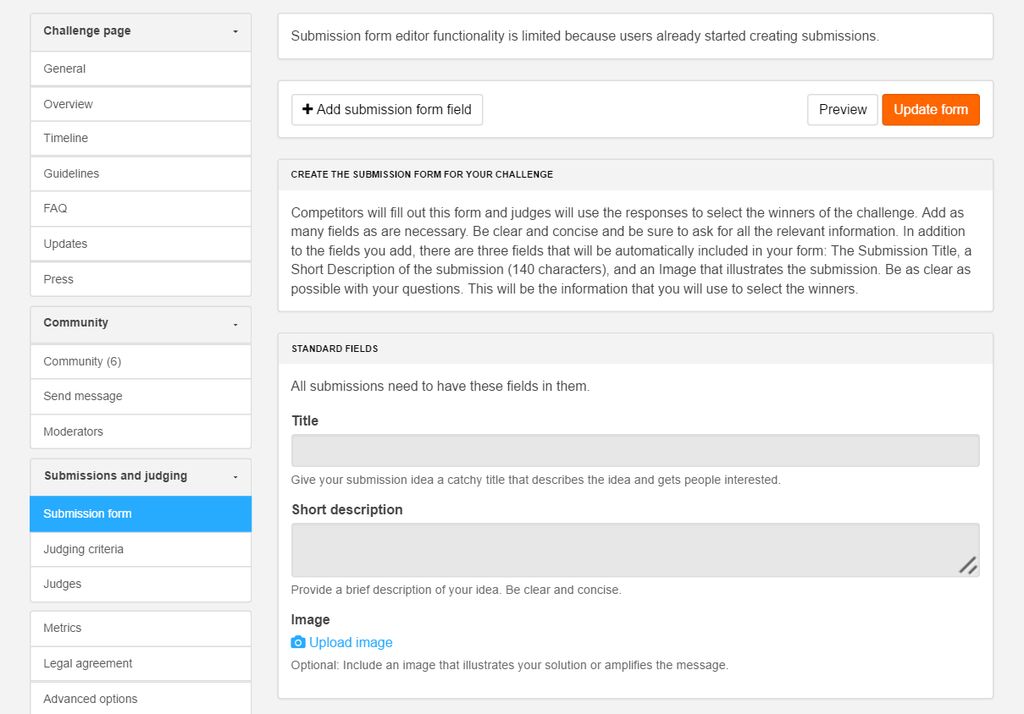Viewport: 1024px width, 714px height.
Task: Click the Submissions and judging header
Action: click(140, 476)
